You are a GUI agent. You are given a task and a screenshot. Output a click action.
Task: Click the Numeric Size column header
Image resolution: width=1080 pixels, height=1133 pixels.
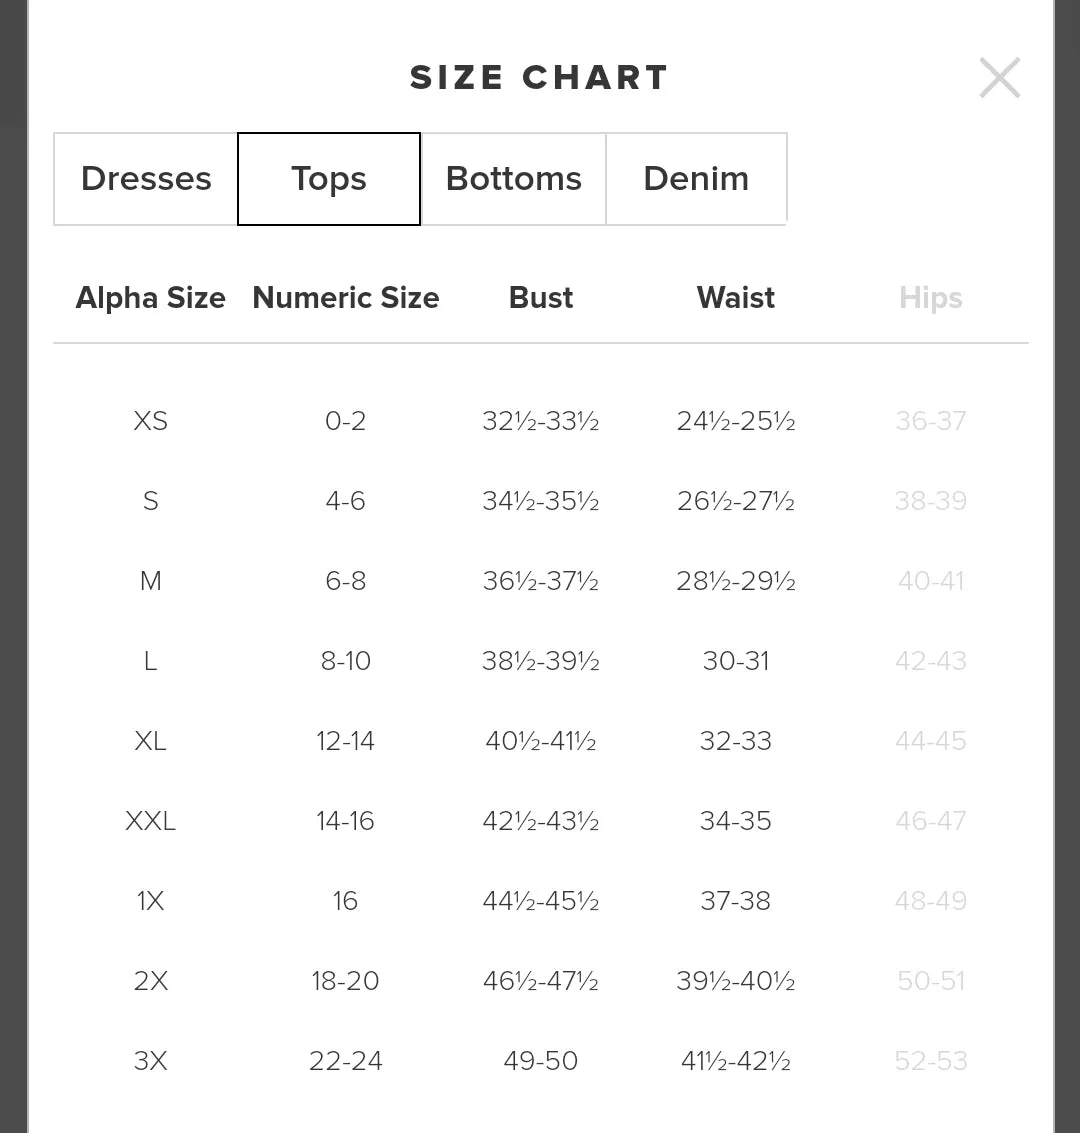tap(345, 298)
